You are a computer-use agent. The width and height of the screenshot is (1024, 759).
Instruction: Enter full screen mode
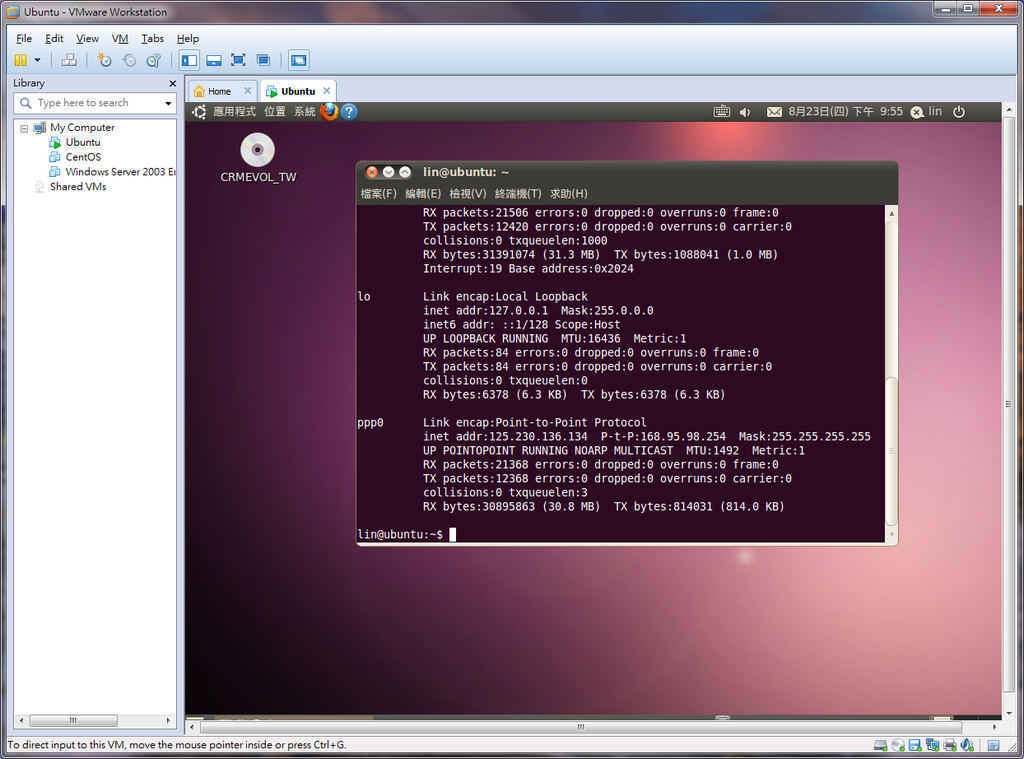coord(238,60)
